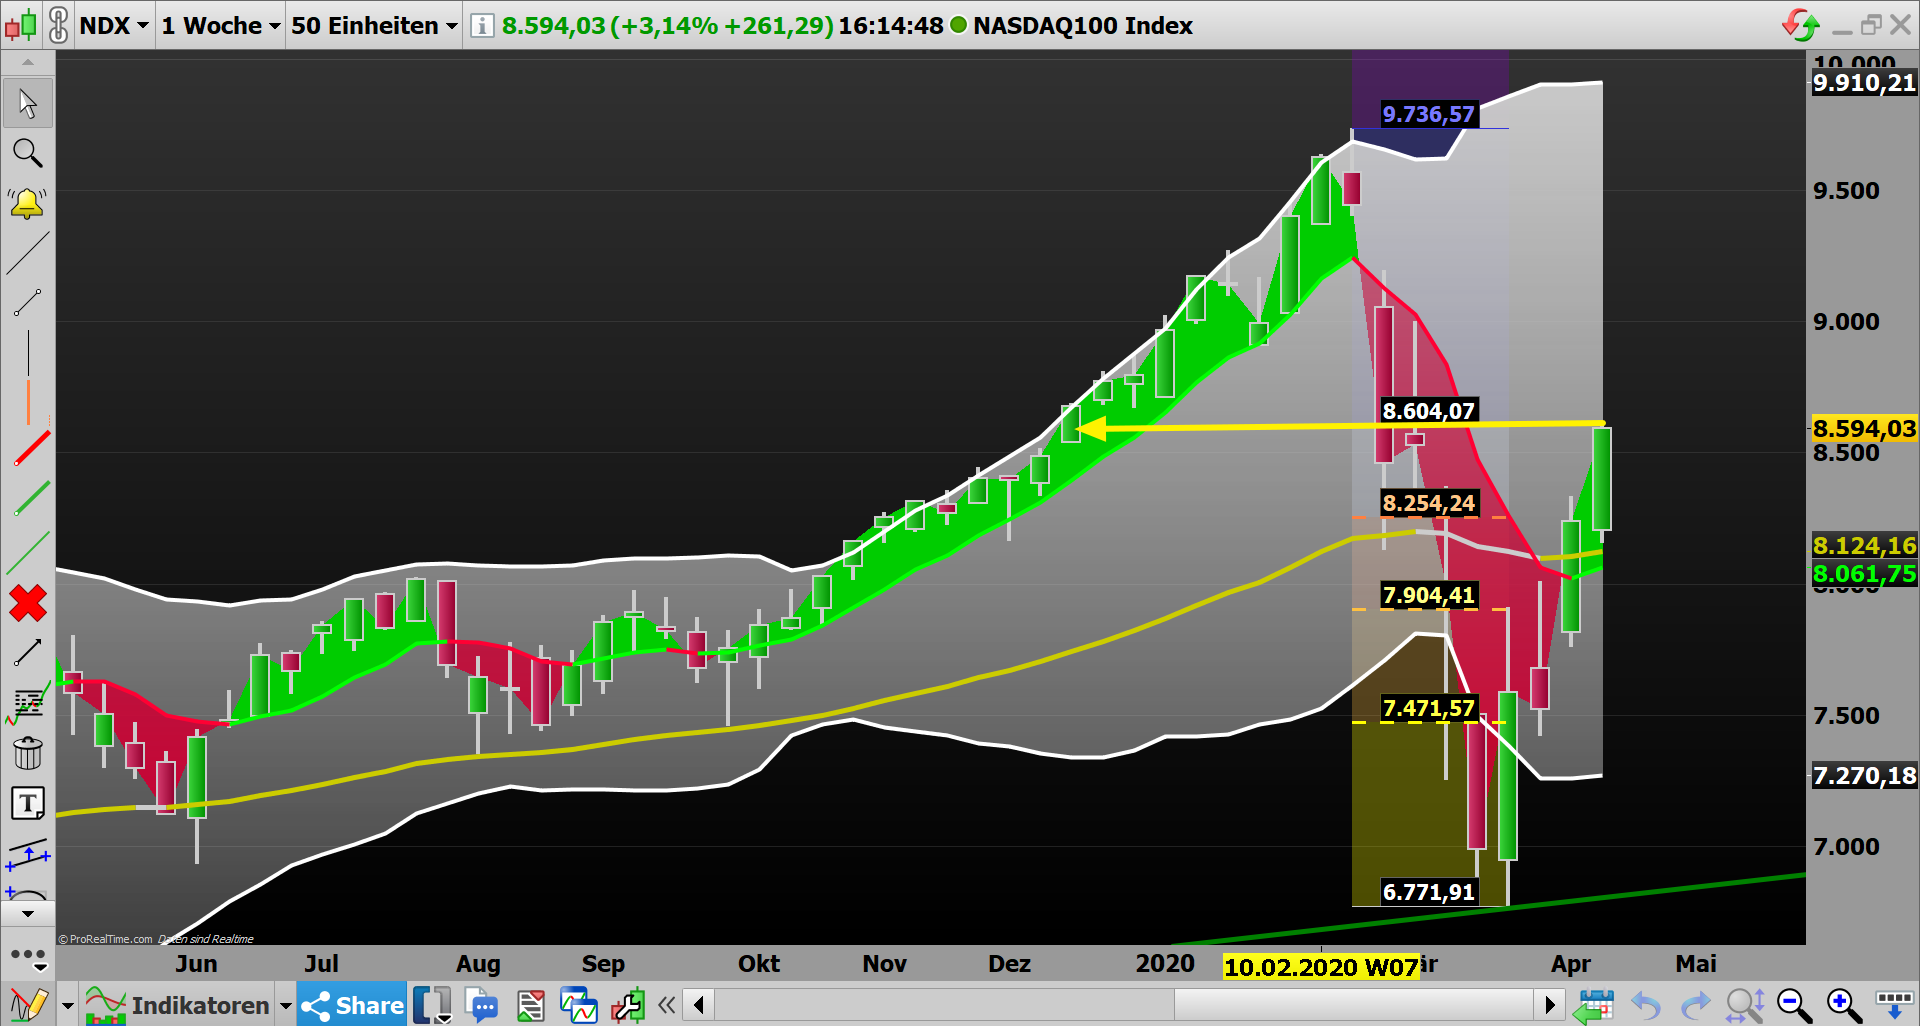Activate the magnifier zoom tool
This screenshot has height=1026, width=1920.
[28, 153]
